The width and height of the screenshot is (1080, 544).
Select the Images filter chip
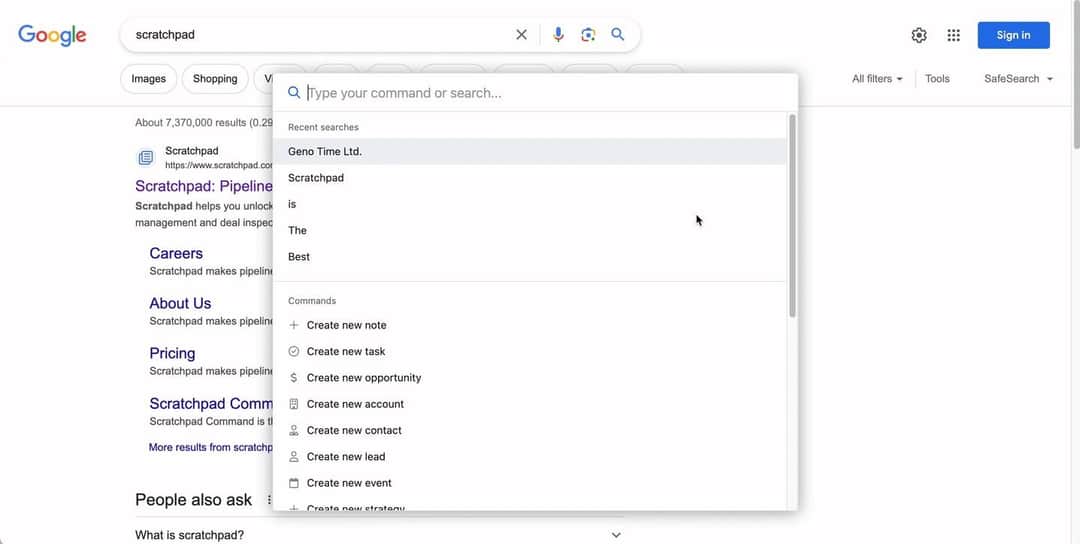[149, 79]
